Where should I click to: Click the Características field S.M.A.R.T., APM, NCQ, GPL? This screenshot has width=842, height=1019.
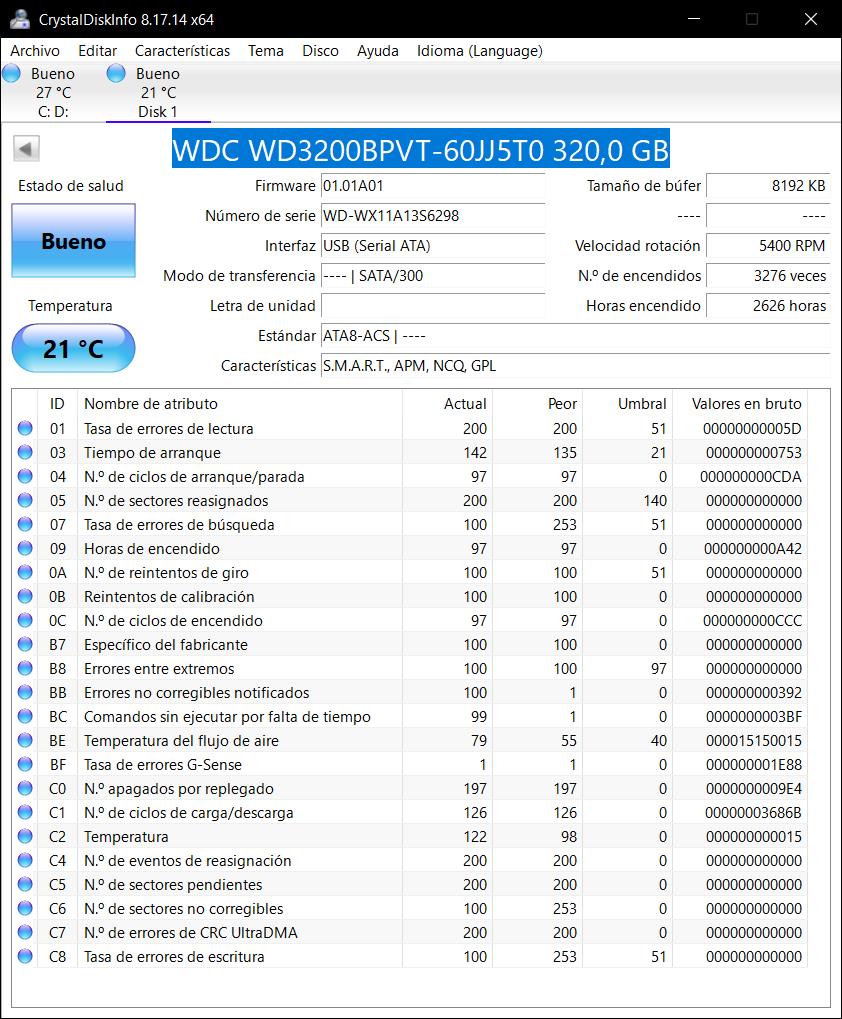point(575,366)
